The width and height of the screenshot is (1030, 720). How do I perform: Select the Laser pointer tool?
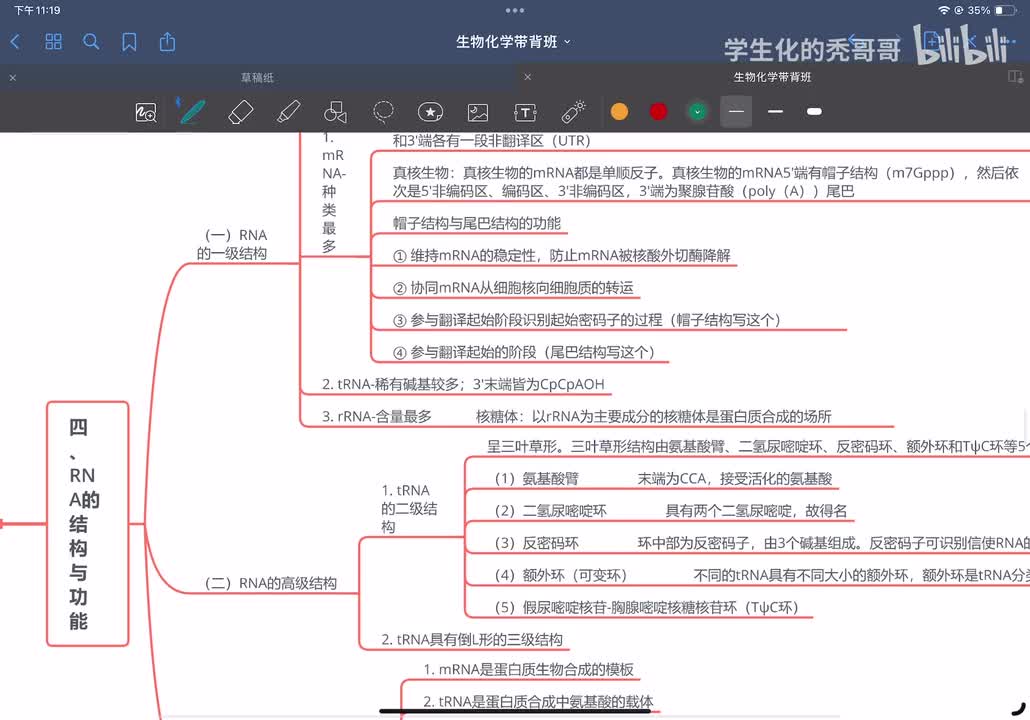point(573,112)
